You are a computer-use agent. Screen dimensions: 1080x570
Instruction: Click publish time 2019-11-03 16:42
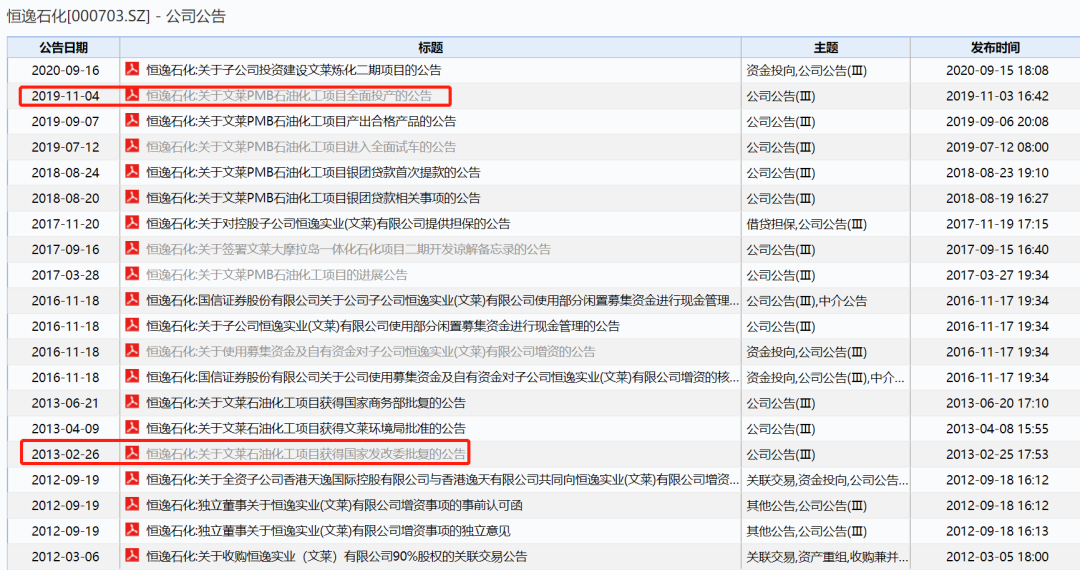coord(997,96)
